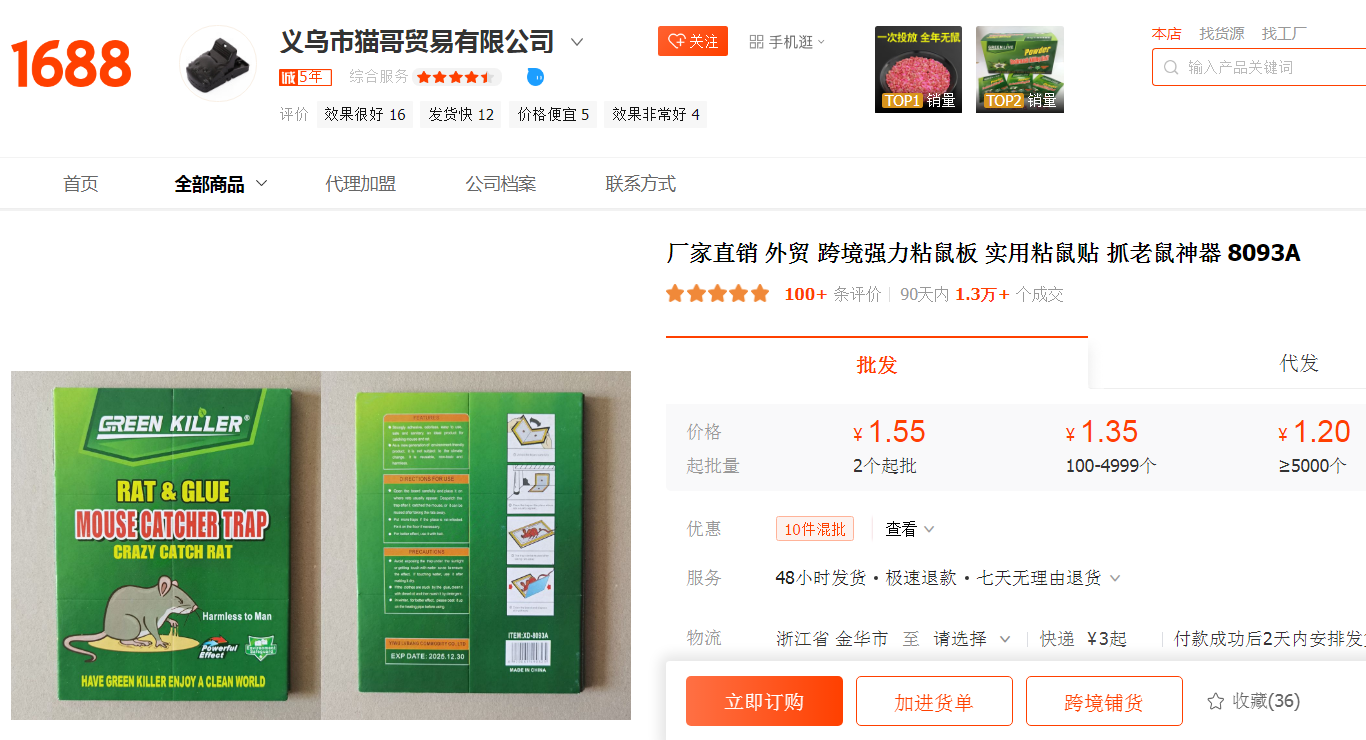The height and width of the screenshot is (740, 1366).
Task: Click the 效果很好 16 review tag
Action: 364,114
